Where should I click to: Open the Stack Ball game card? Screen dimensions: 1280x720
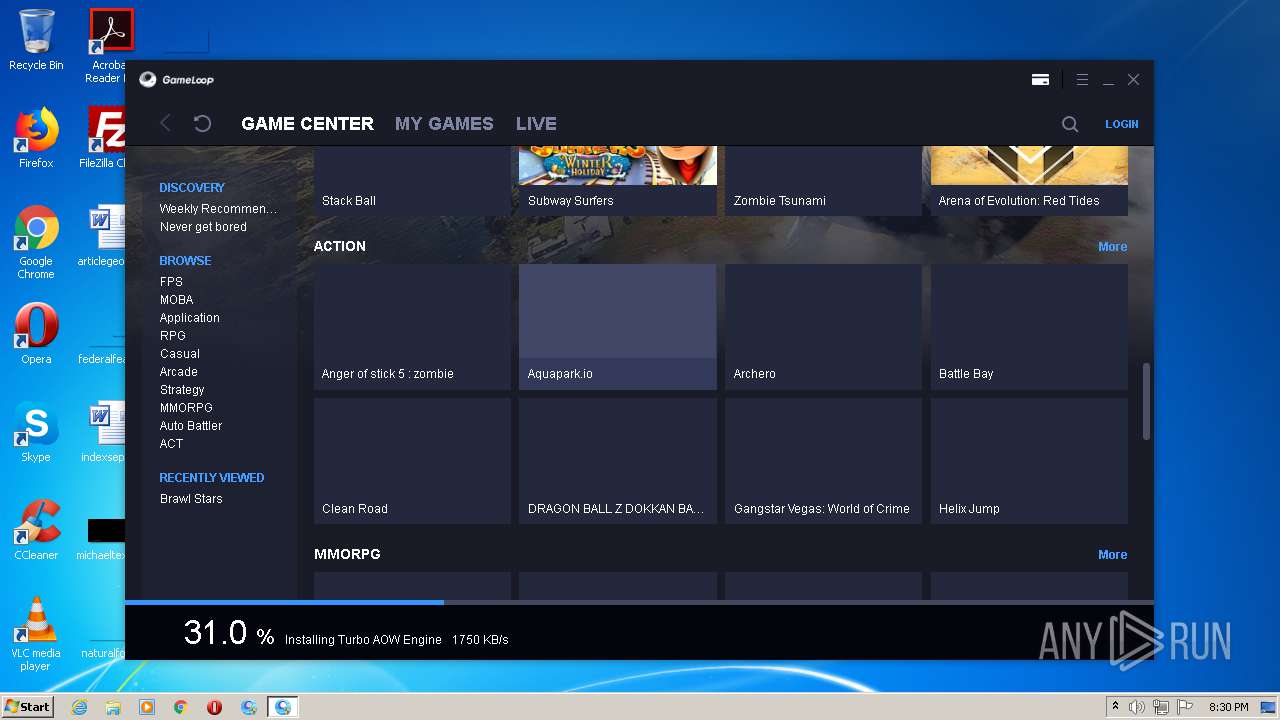click(412, 181)
